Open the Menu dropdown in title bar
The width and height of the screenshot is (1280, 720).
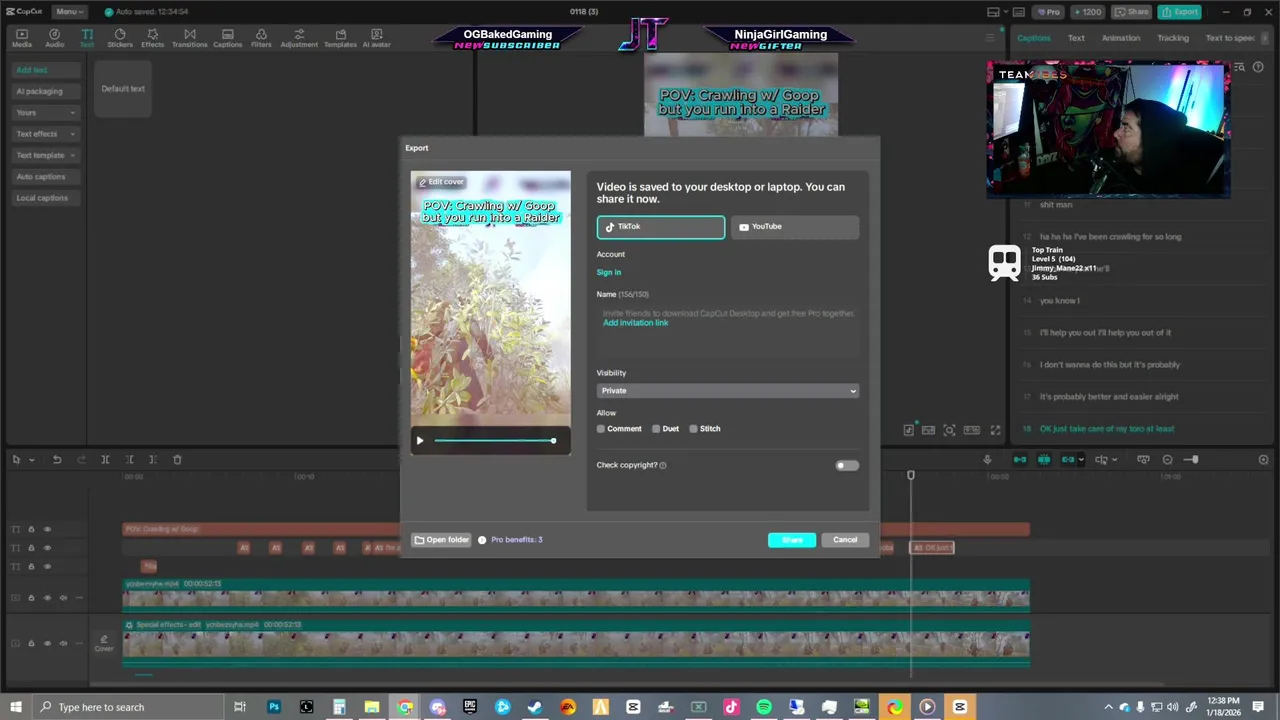point(69,11)
